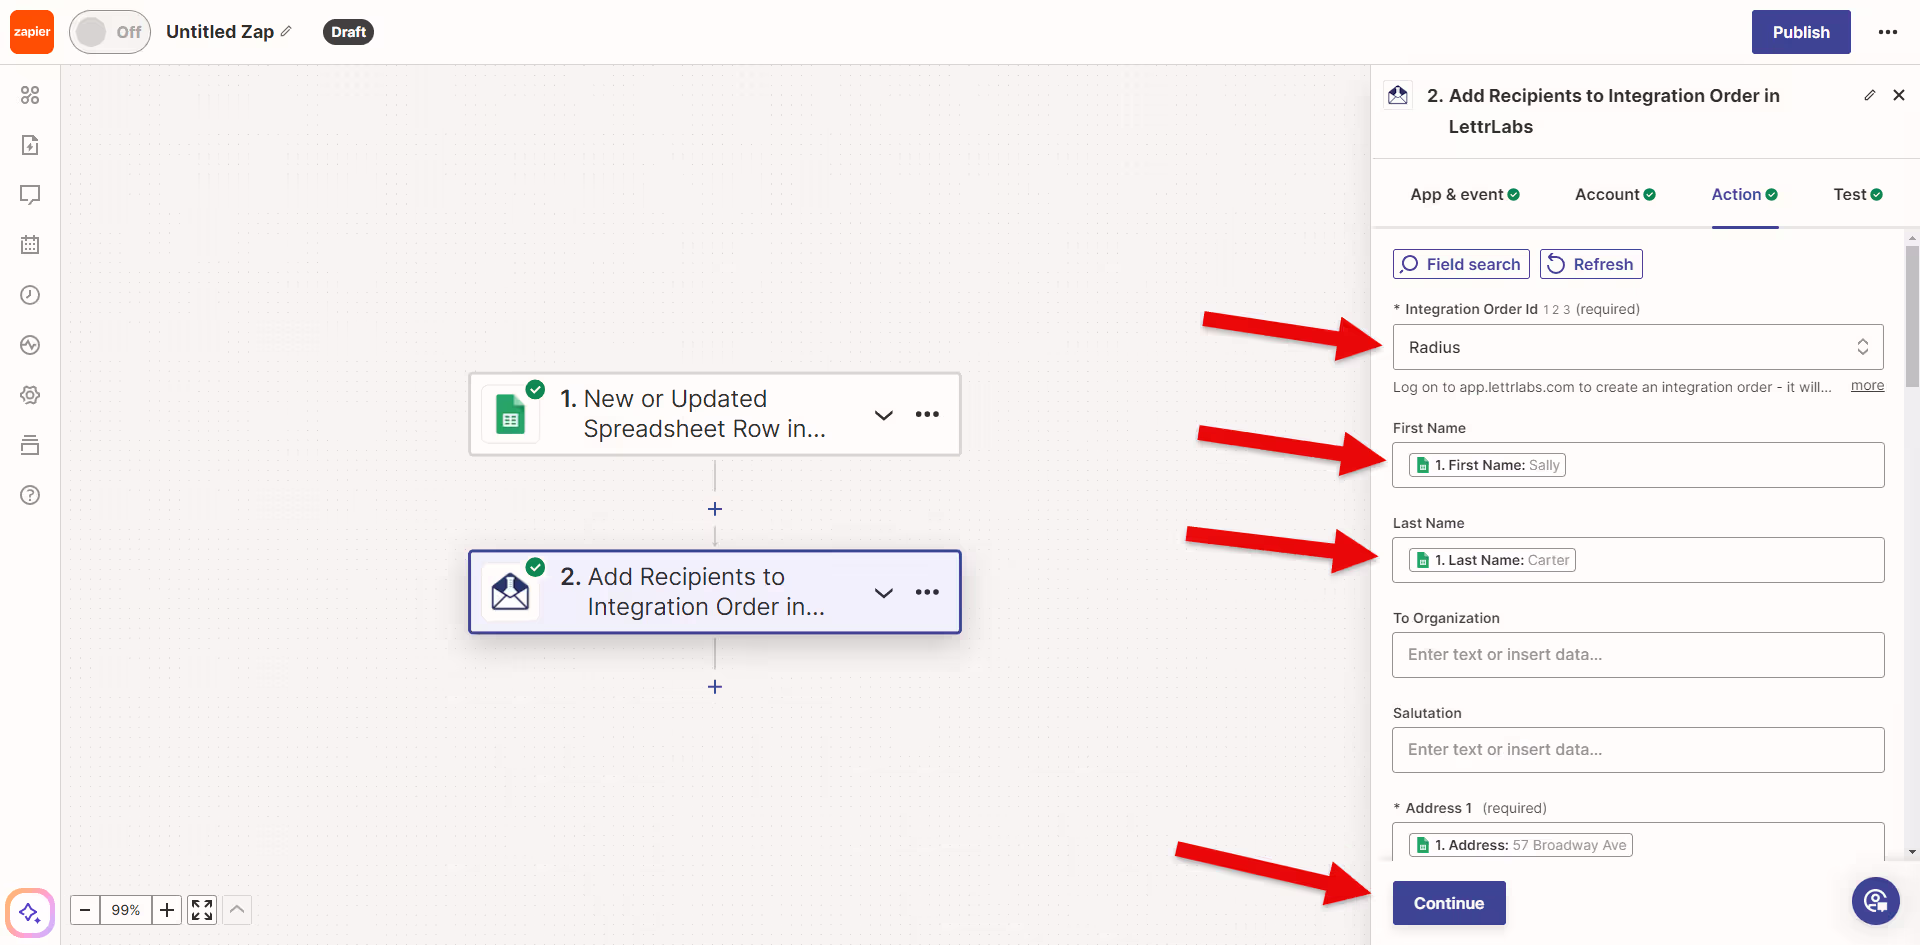
Task: Select the LettrLabs action step icon
Action: 511,592
